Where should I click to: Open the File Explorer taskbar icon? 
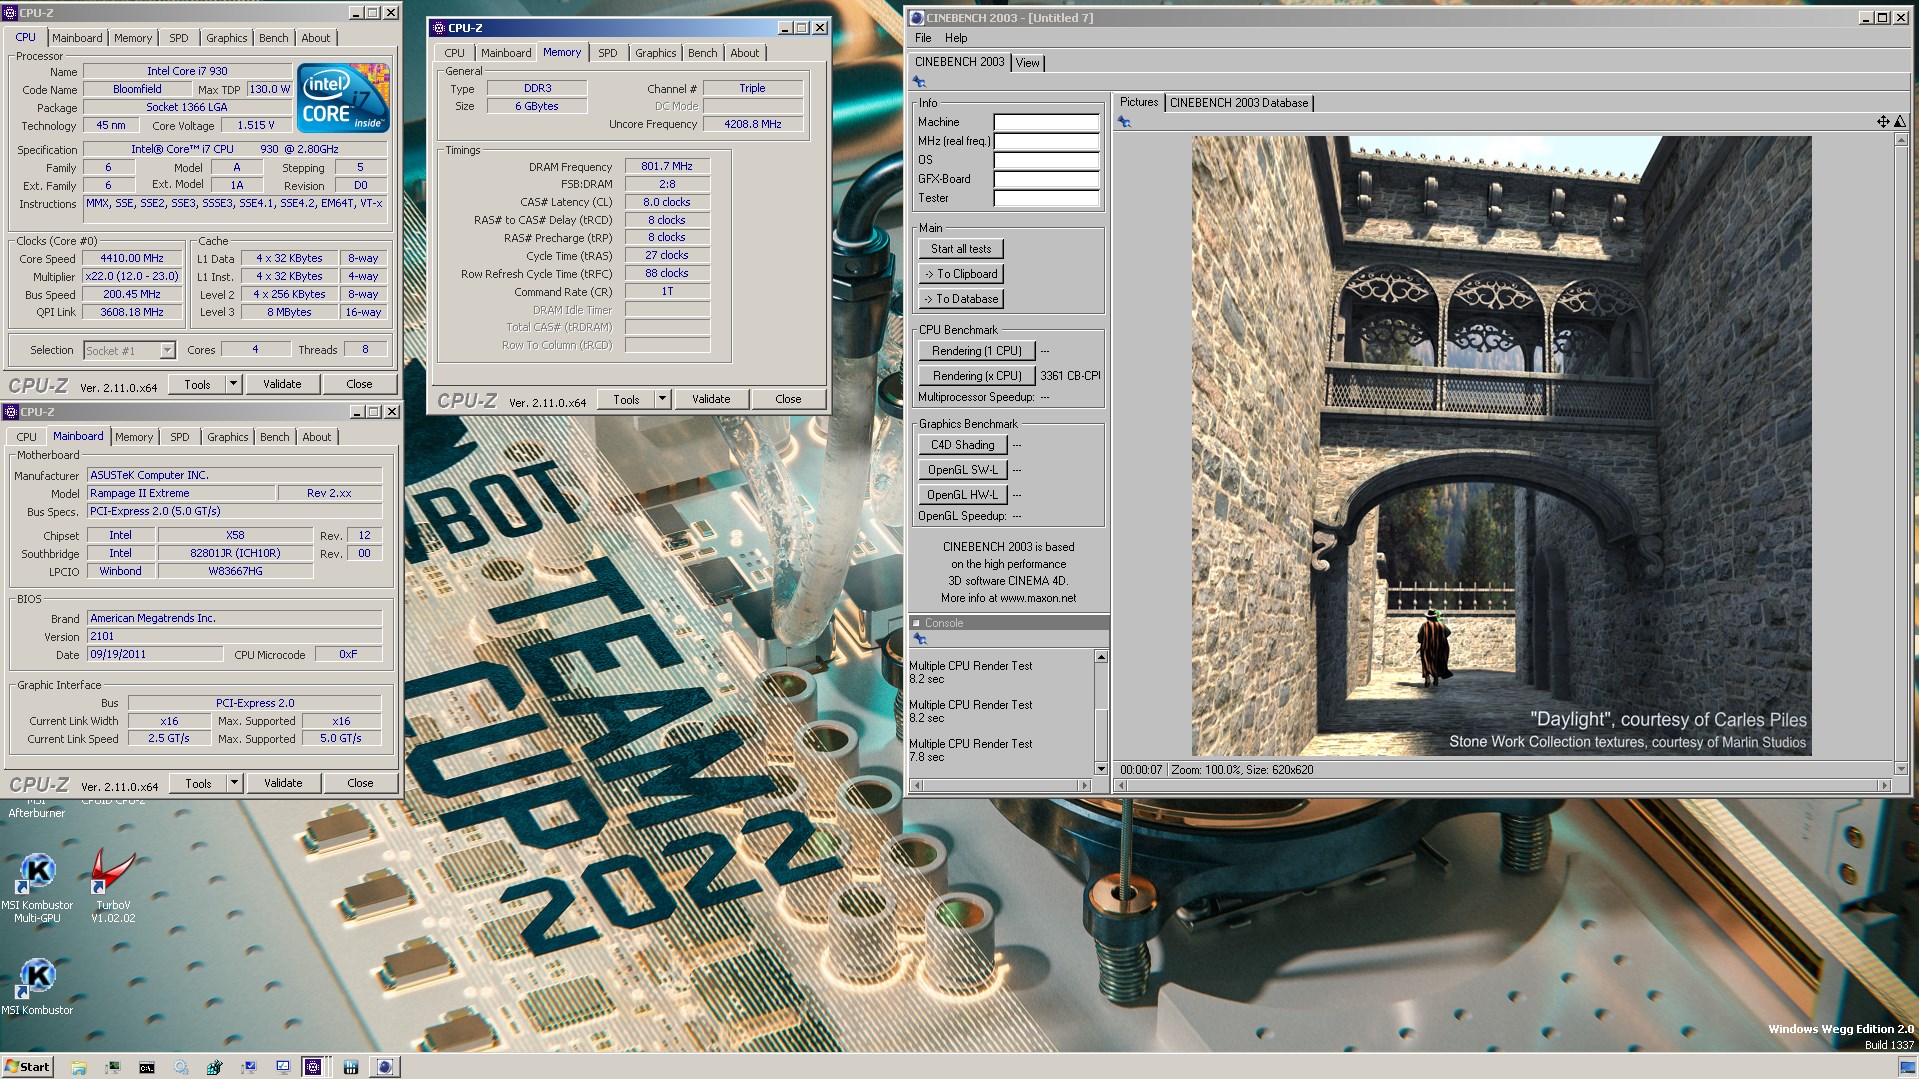coord(79,1067)
